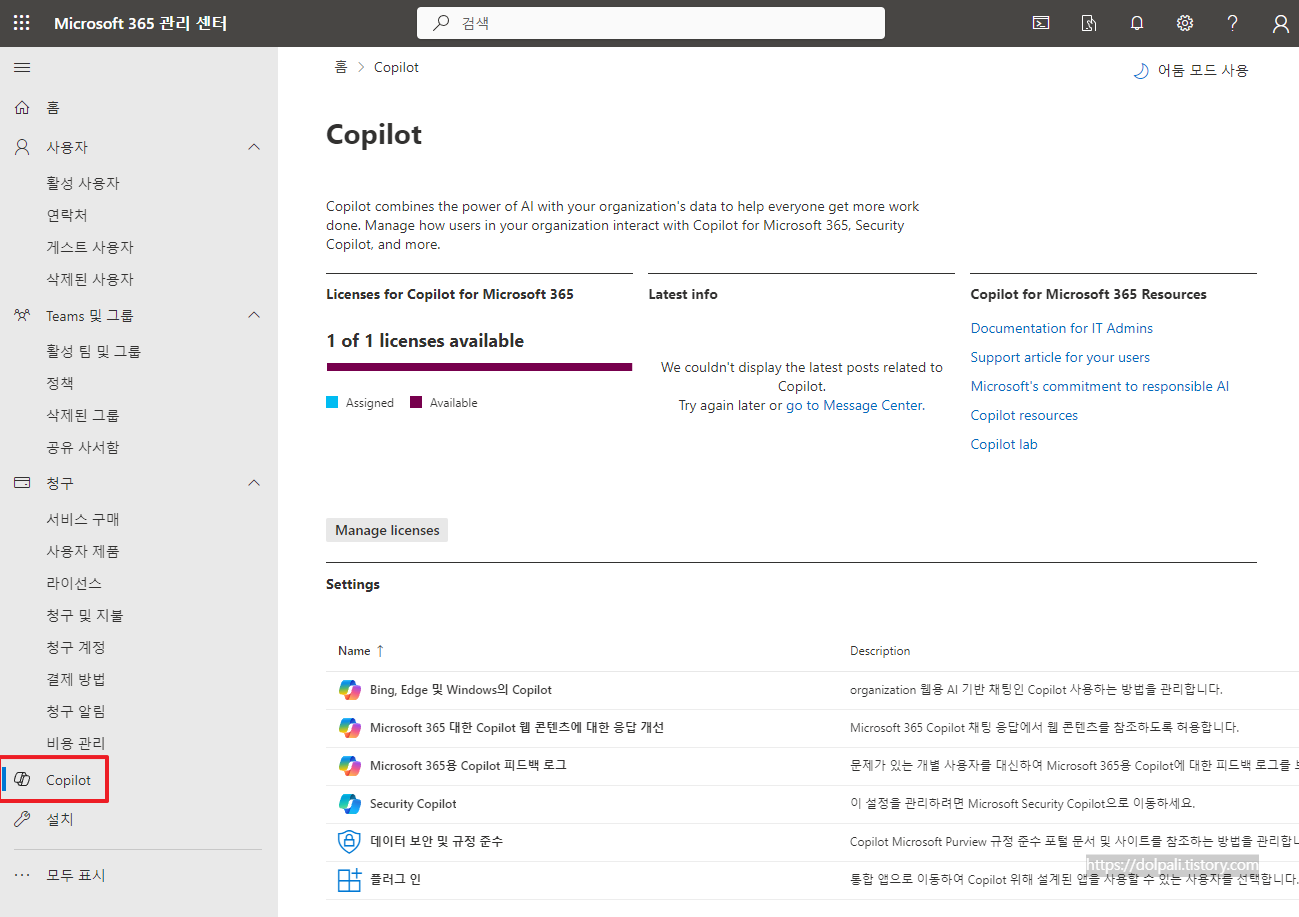The width and height of the screenshot is (1299, 917).
Task: Click the Security Copilot row icon
Action: (349, 803)
